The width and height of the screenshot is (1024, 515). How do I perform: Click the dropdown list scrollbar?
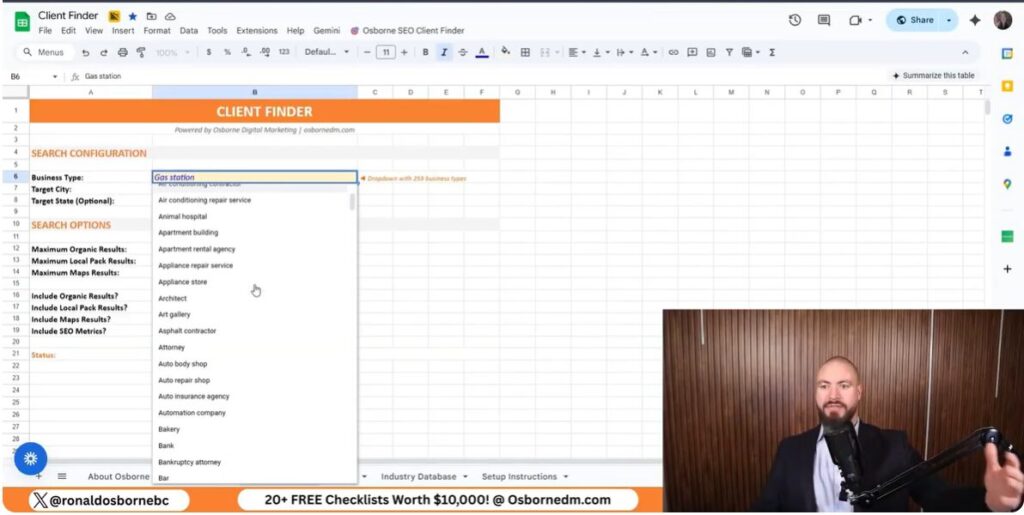click(353, 202)
